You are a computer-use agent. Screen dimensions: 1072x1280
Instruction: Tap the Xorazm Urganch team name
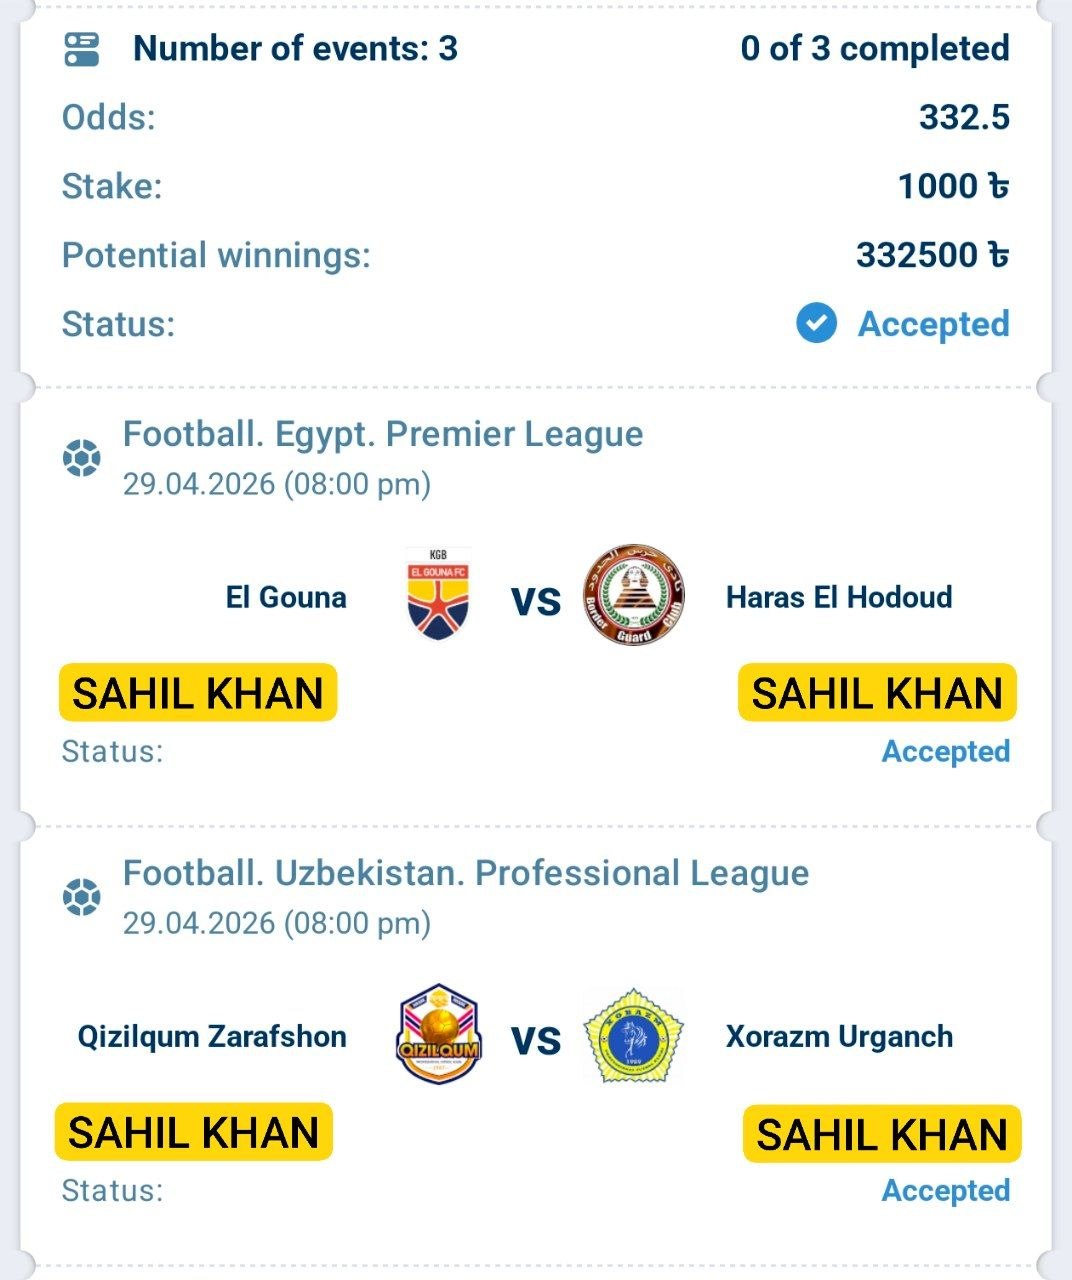point(838,1036)
